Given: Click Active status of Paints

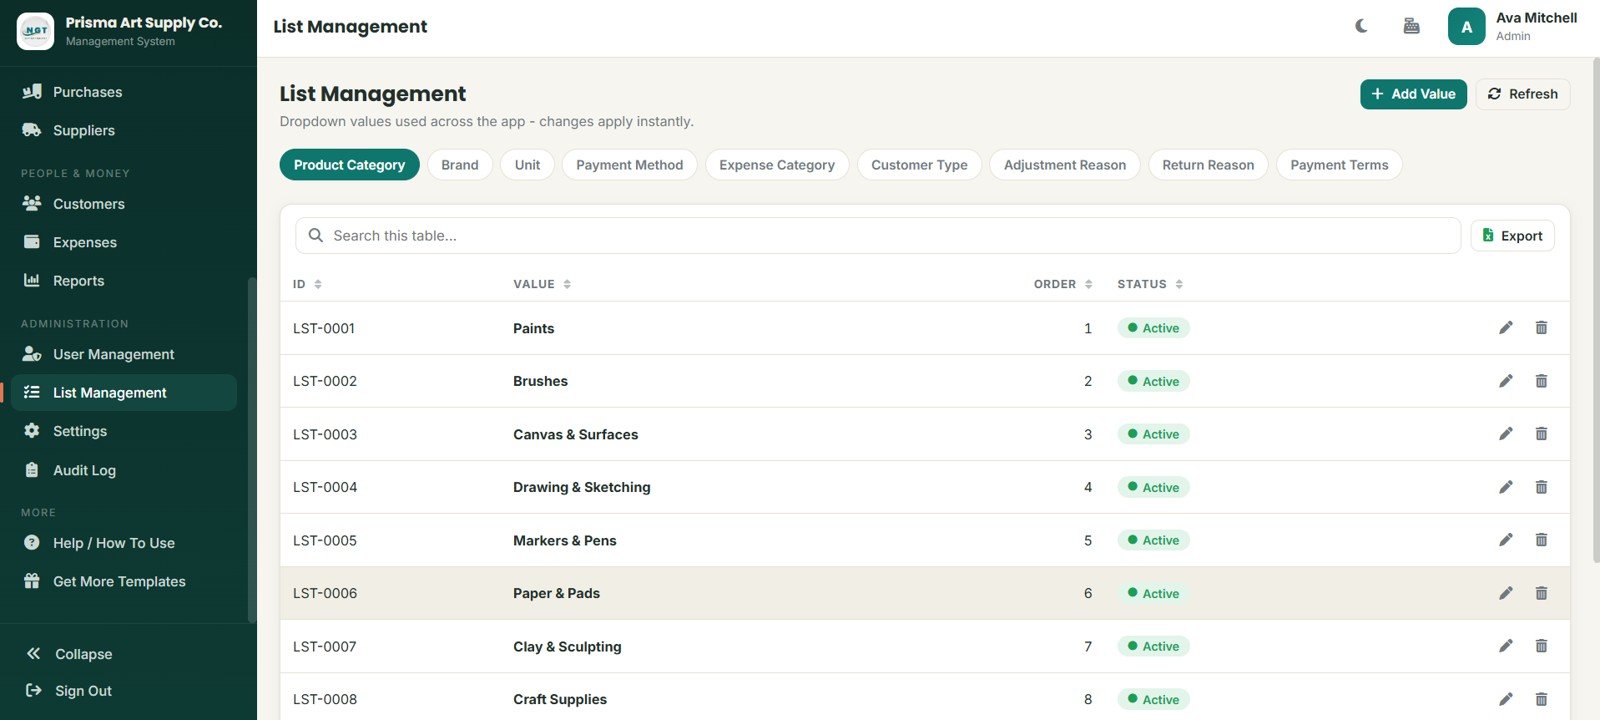Looking at the screenshot, I should [1153, 328].
